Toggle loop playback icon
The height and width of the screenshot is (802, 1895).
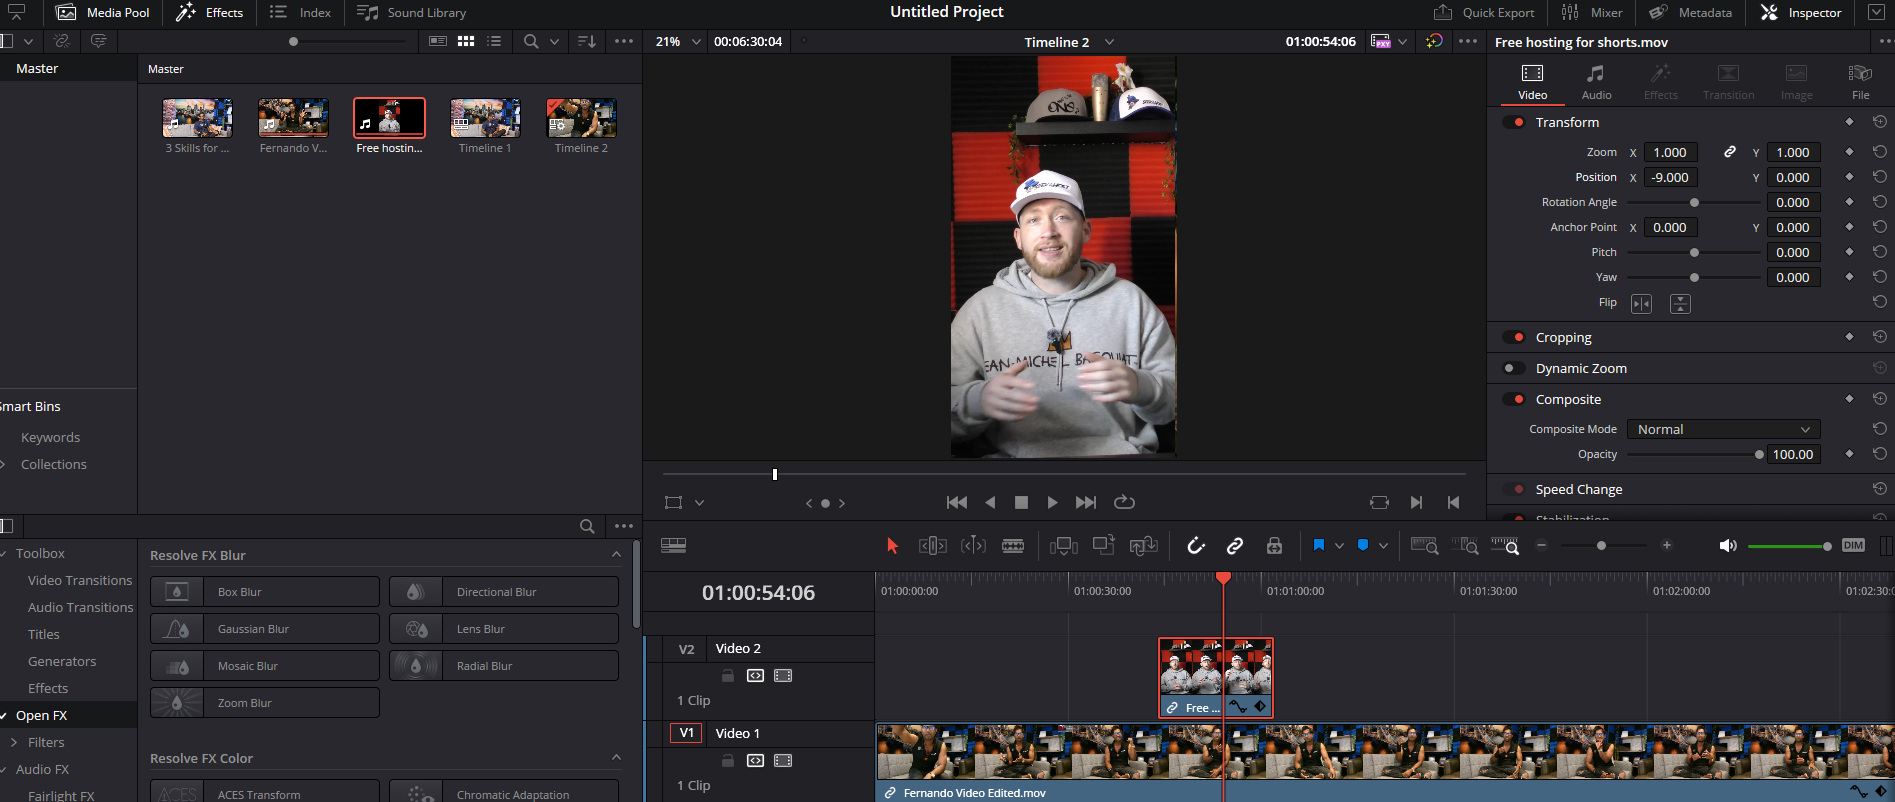(x=1124, y=502)
